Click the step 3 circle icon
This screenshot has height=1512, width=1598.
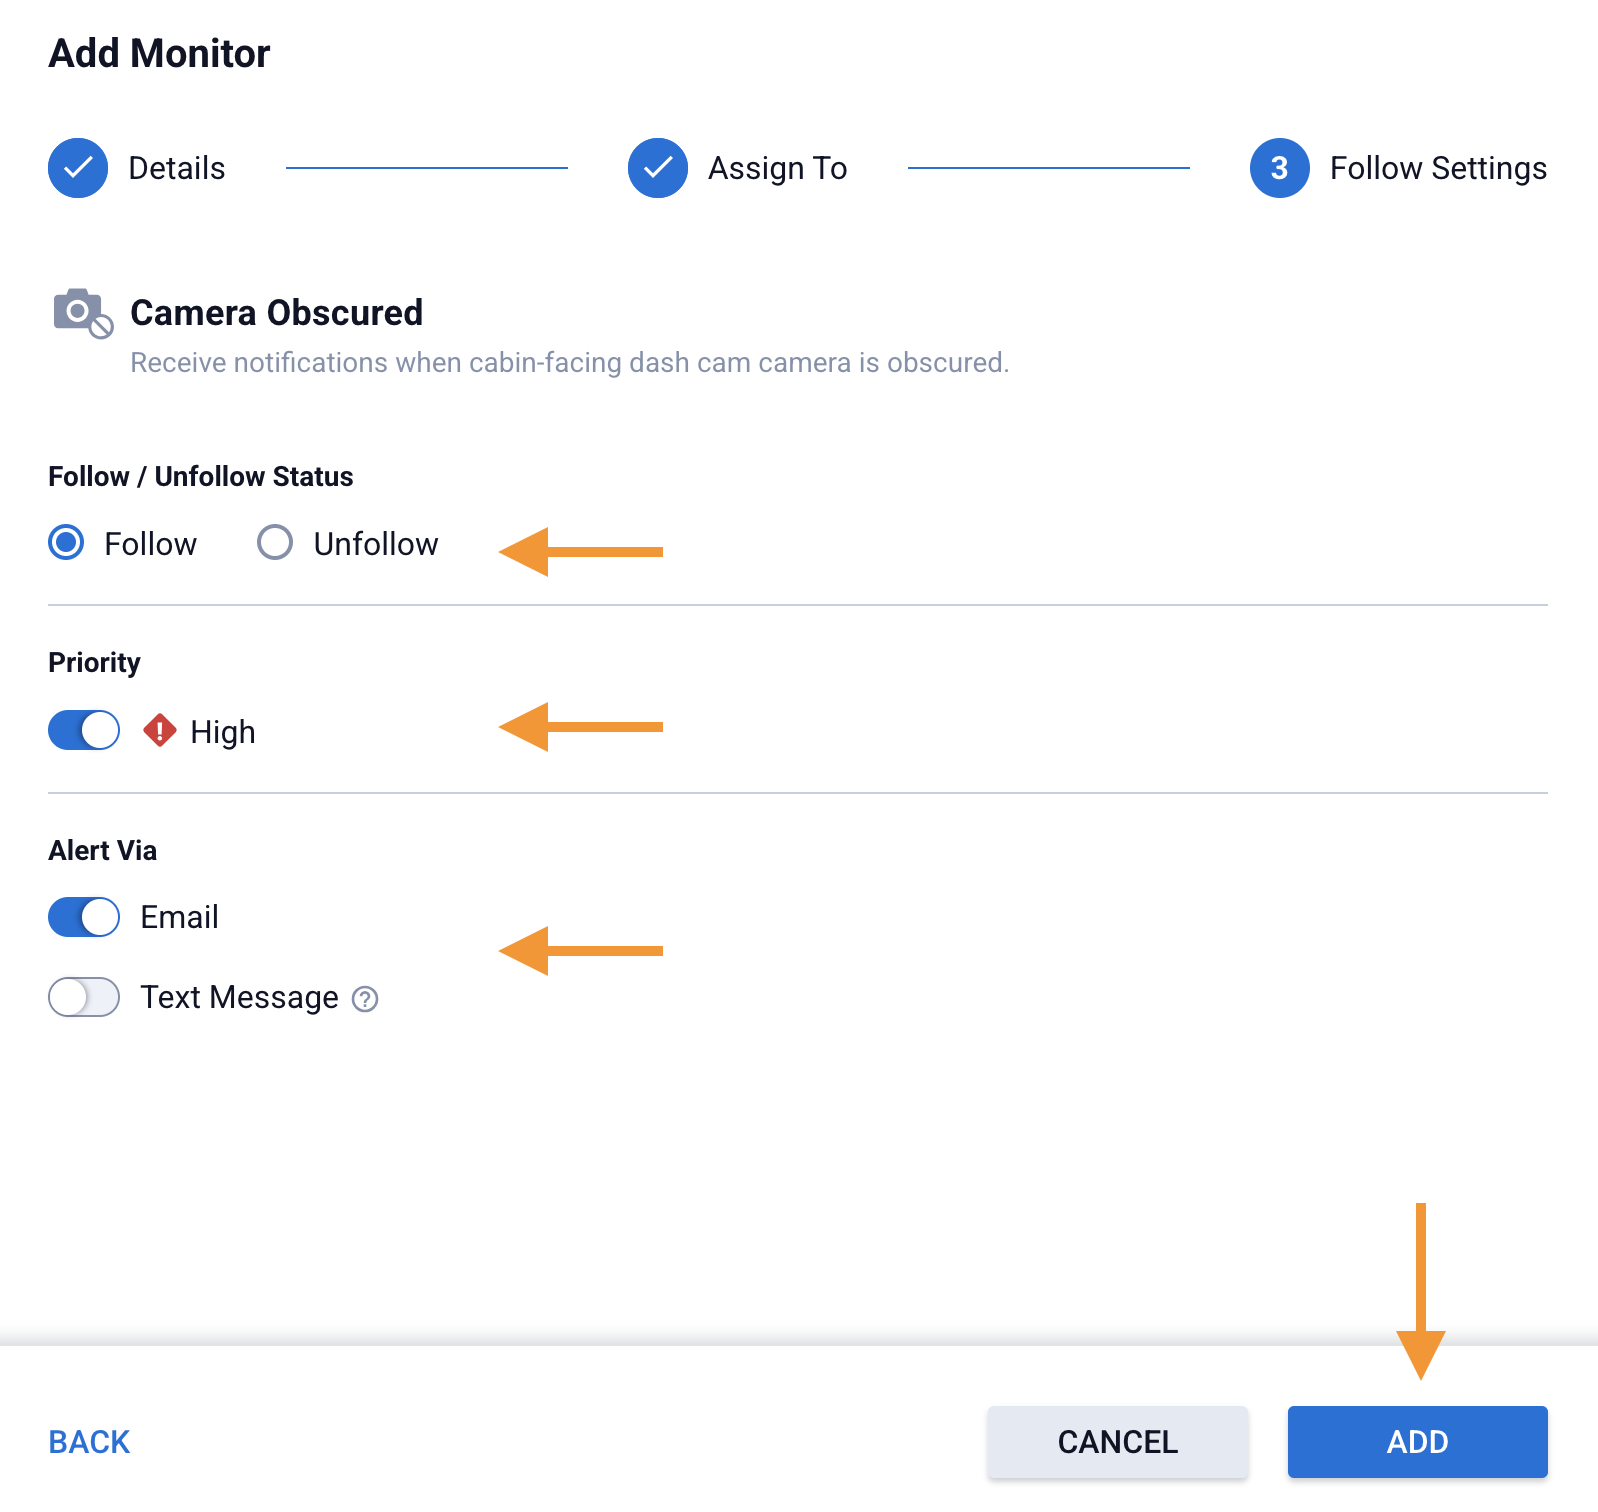(x=1279, y=168)
